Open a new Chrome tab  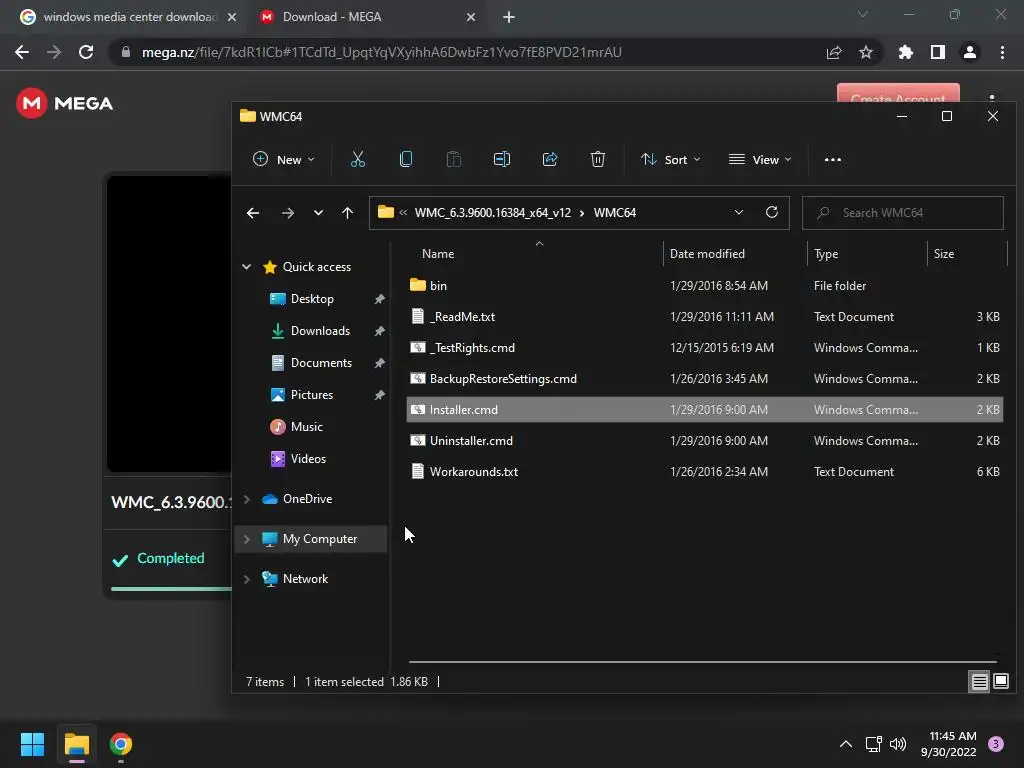tap(509, 17)
